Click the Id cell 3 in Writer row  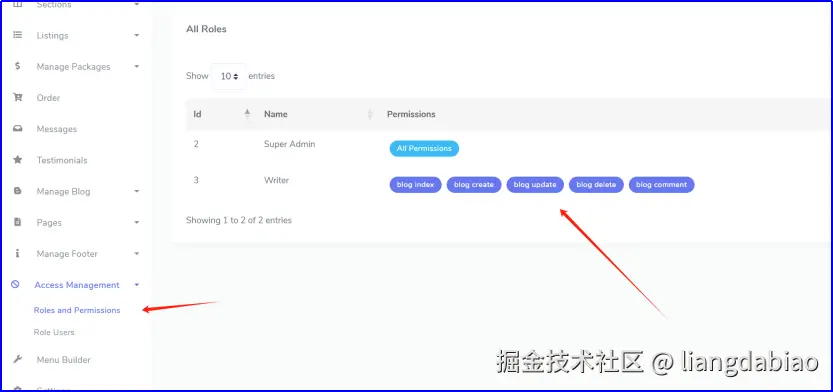tap(196, 180)
